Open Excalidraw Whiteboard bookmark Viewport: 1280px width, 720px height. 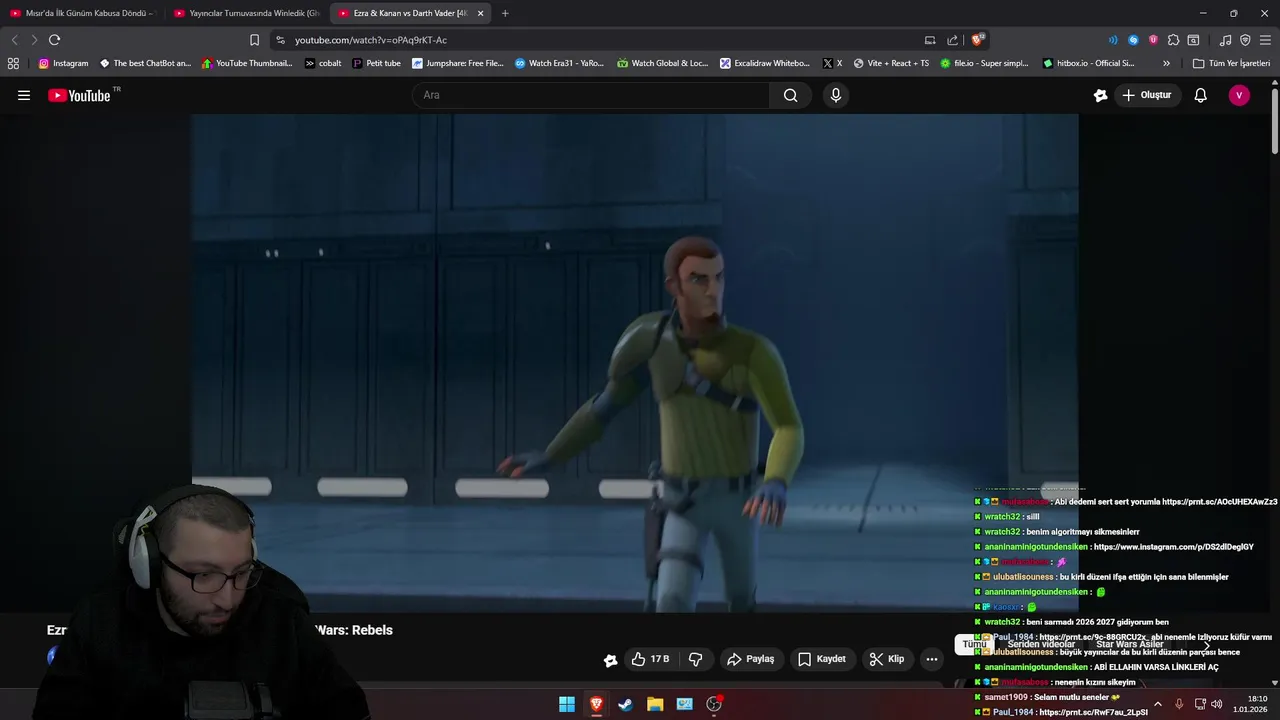tap(765, 63)
